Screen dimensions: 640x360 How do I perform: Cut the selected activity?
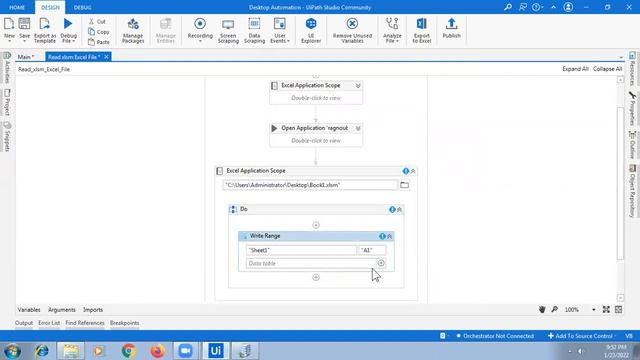click(x=97, y=21)
